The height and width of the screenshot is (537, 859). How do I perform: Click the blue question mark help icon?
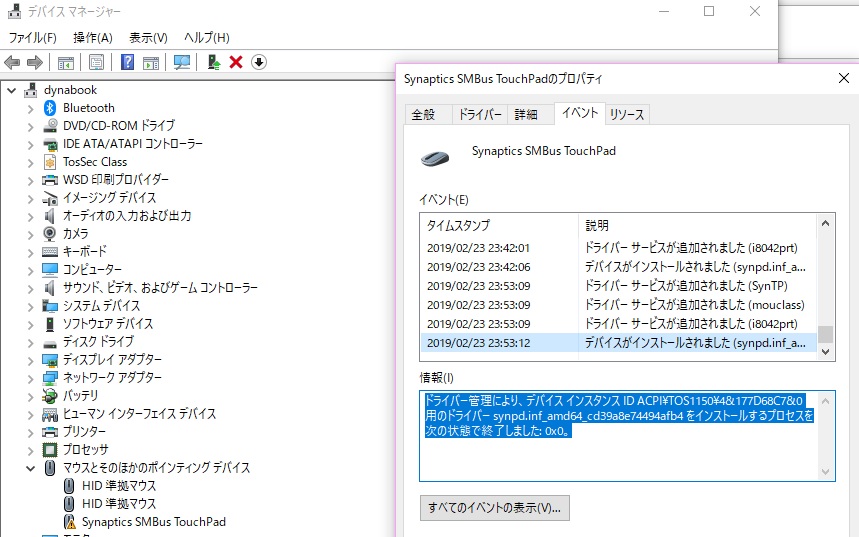pyautogui.click(x=127, y=62)
